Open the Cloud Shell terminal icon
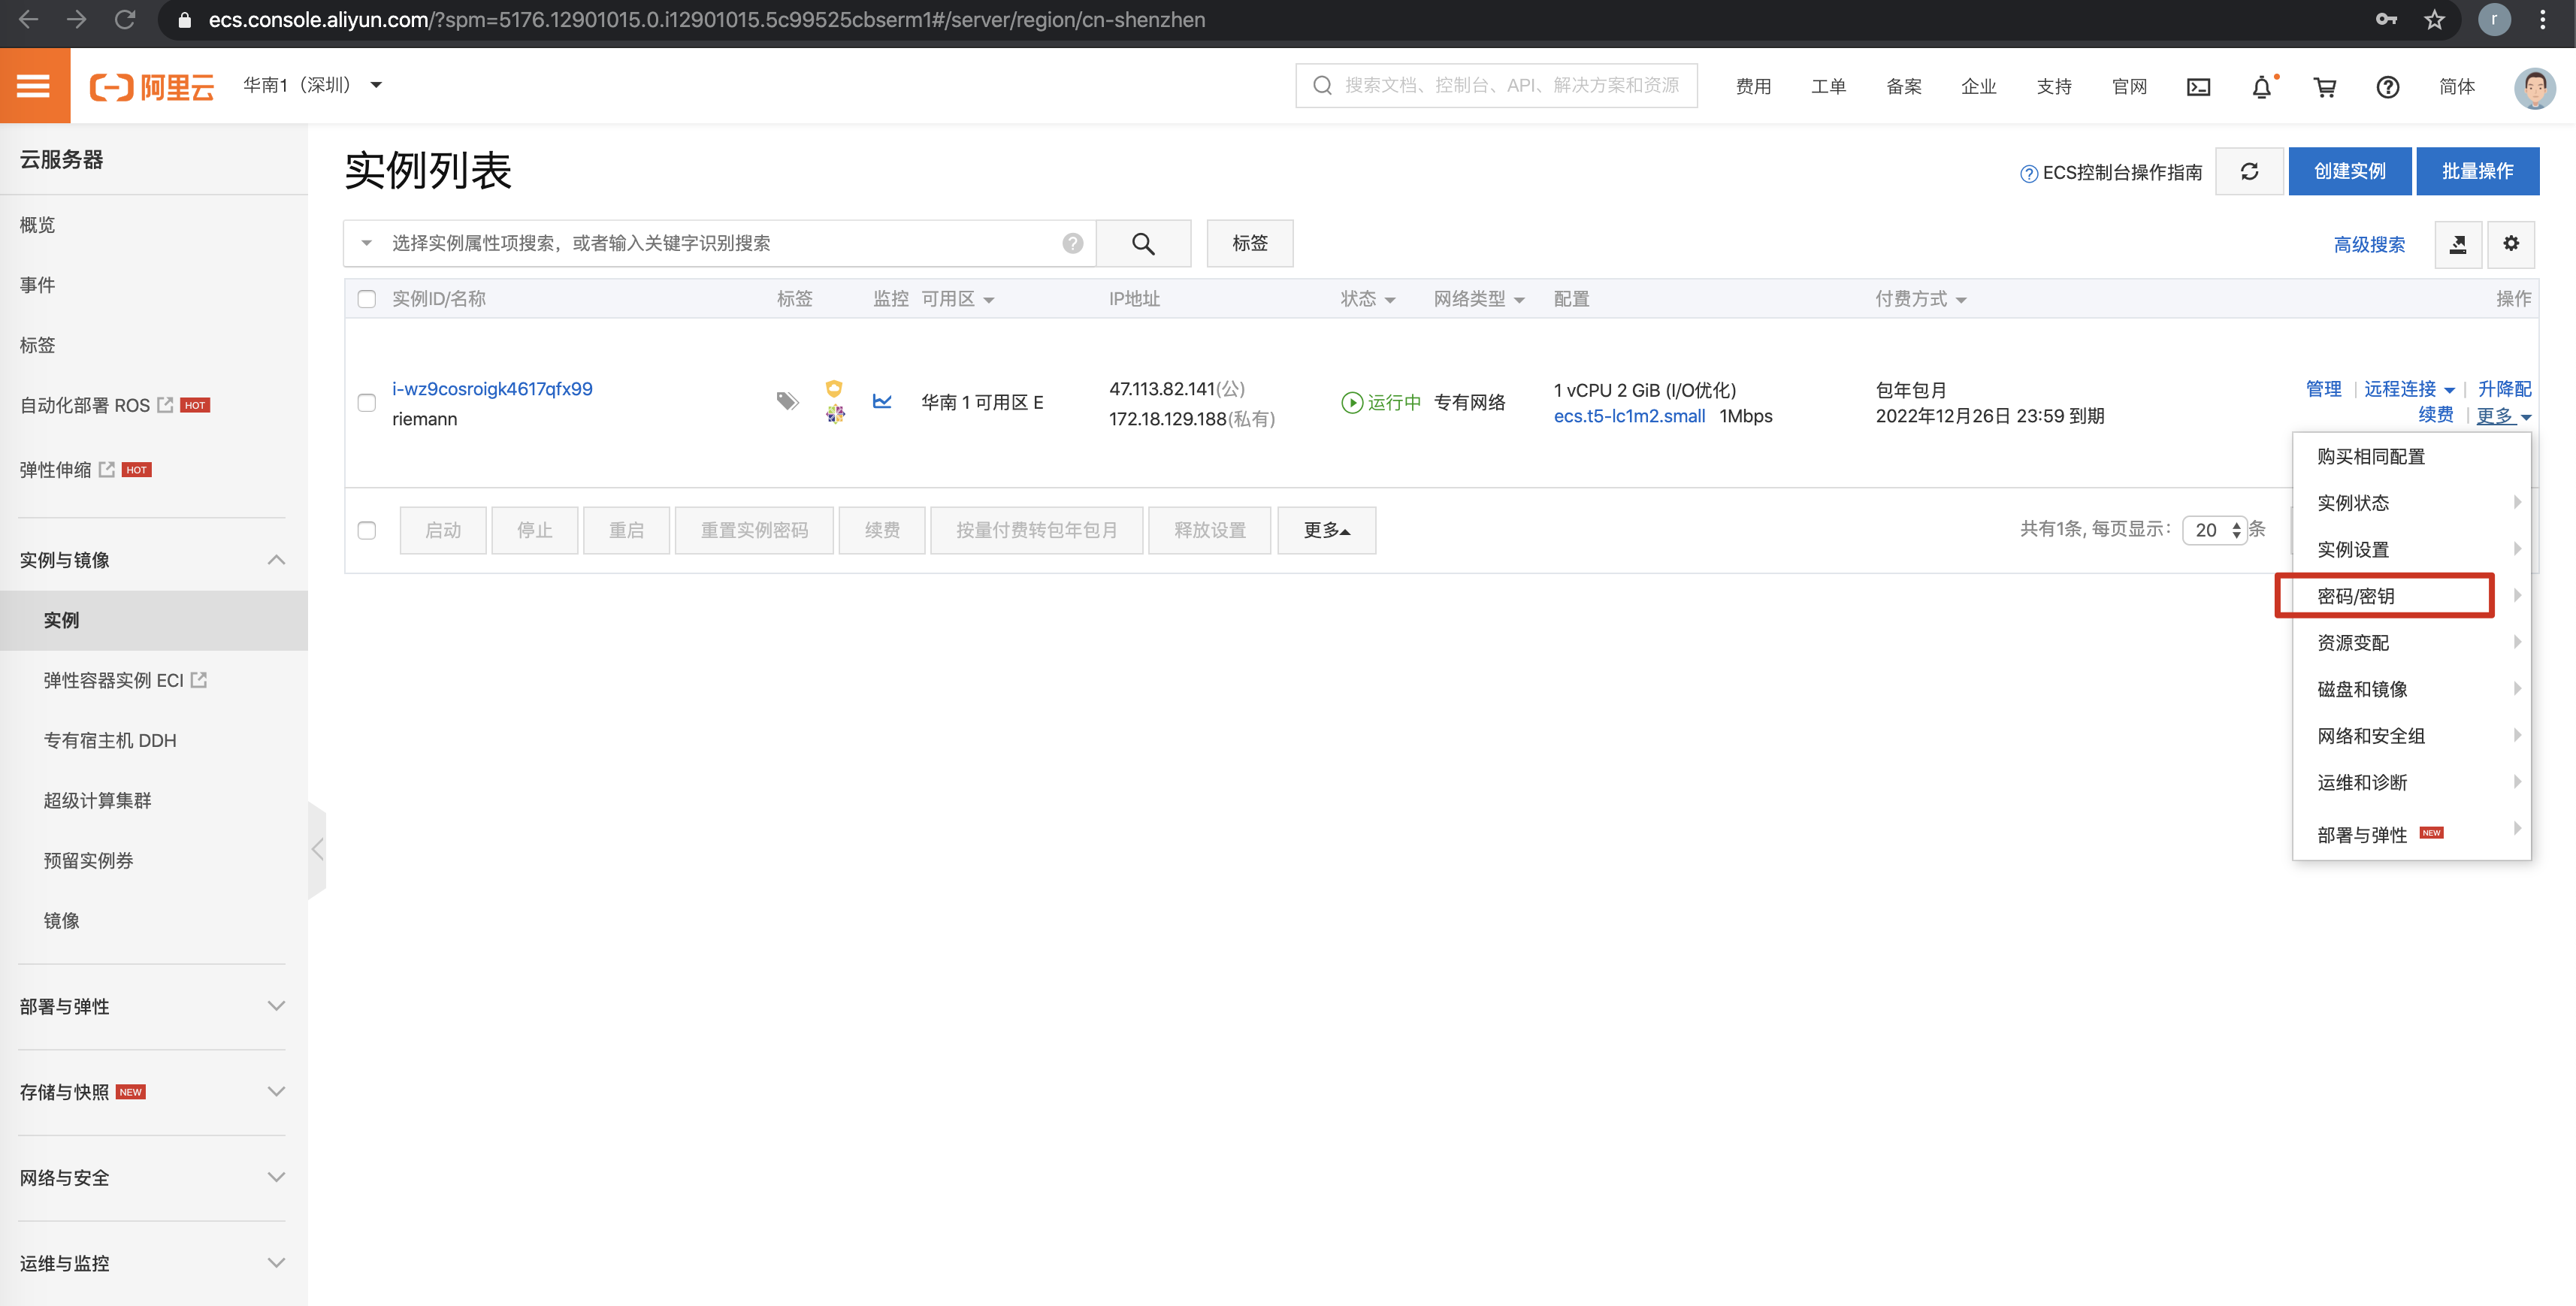The height and width of the screenshot is (1306, 2576). [x=2198, y=87]
